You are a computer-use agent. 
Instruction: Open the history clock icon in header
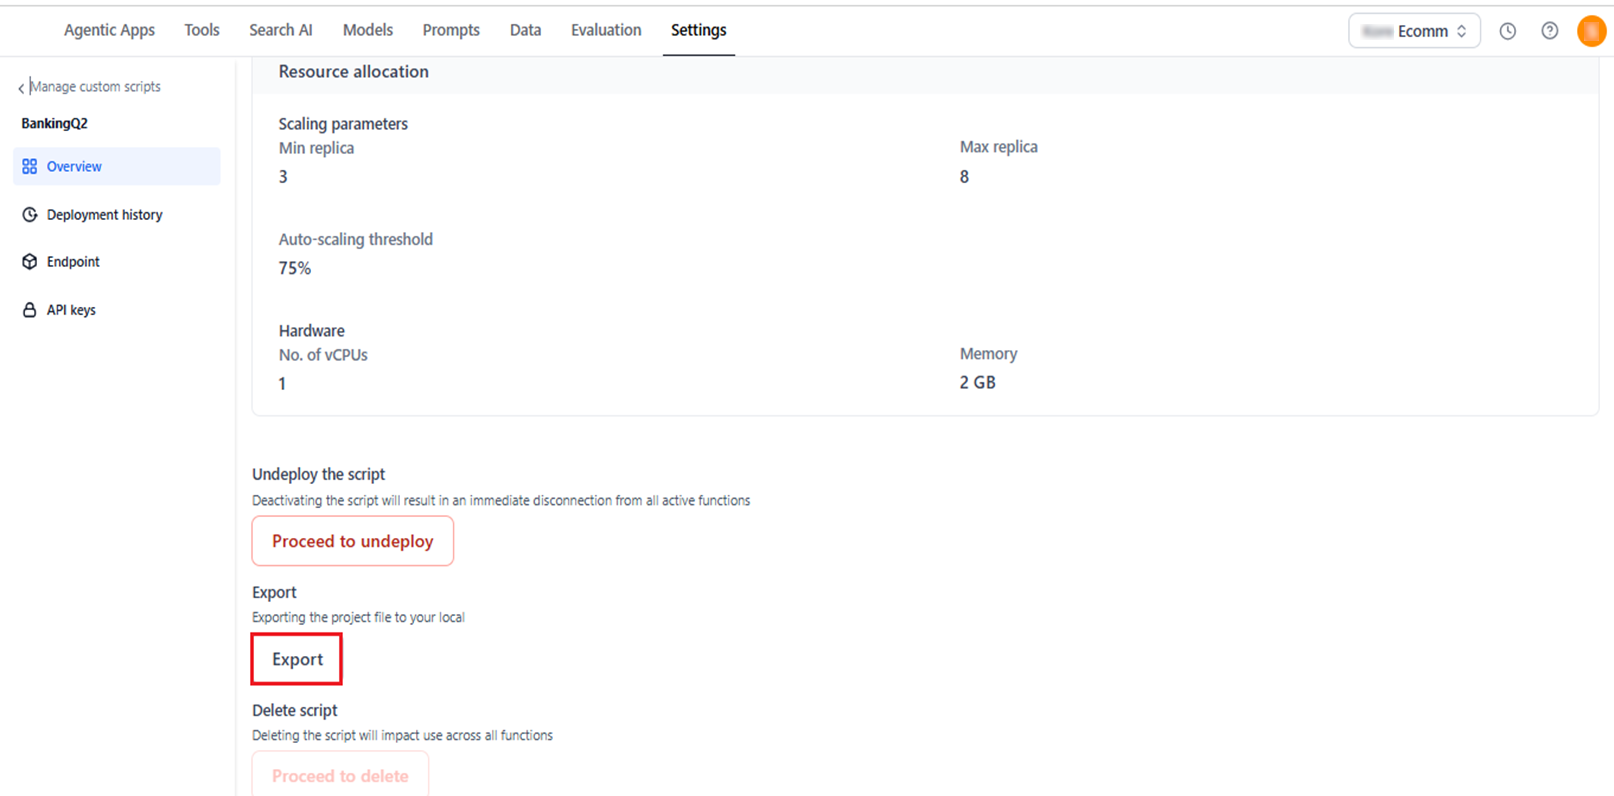point(1507,31)
